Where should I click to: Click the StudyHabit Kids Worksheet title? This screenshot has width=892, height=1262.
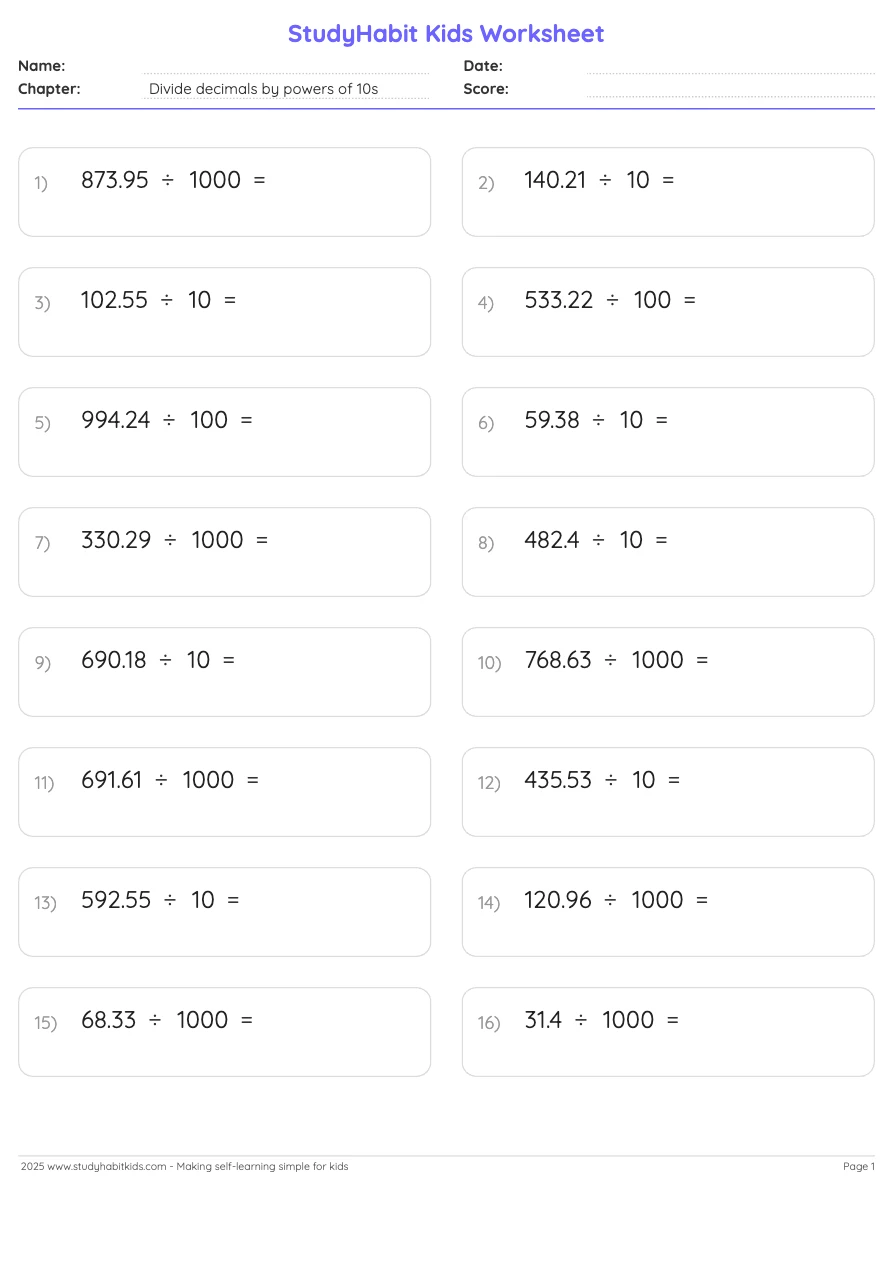click(446, 34)
